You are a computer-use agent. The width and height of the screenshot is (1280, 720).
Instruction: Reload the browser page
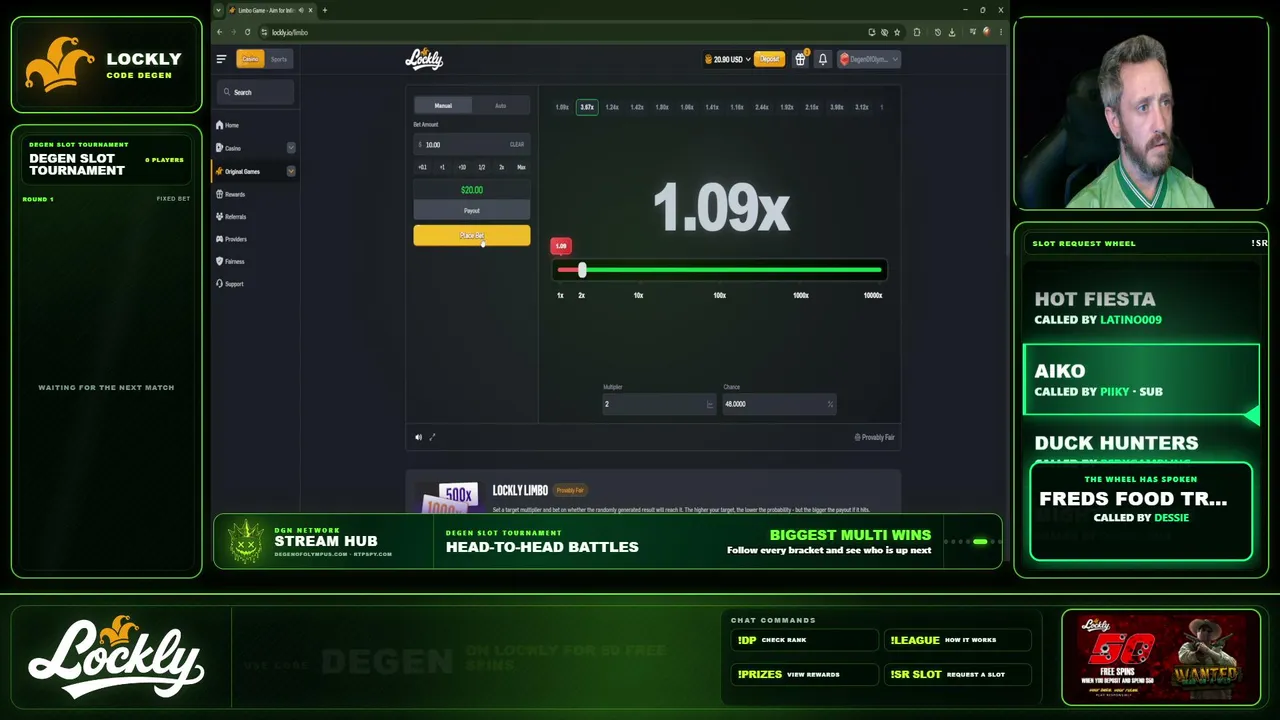click(x=247, y=32)
